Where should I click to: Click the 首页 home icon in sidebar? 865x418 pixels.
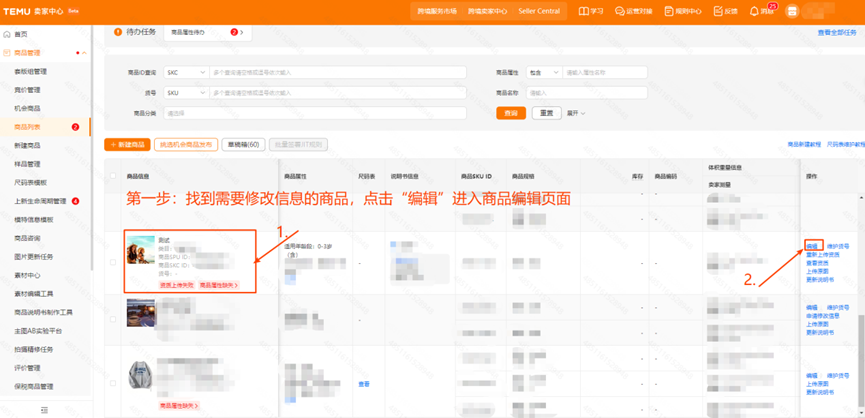(7, 34)
